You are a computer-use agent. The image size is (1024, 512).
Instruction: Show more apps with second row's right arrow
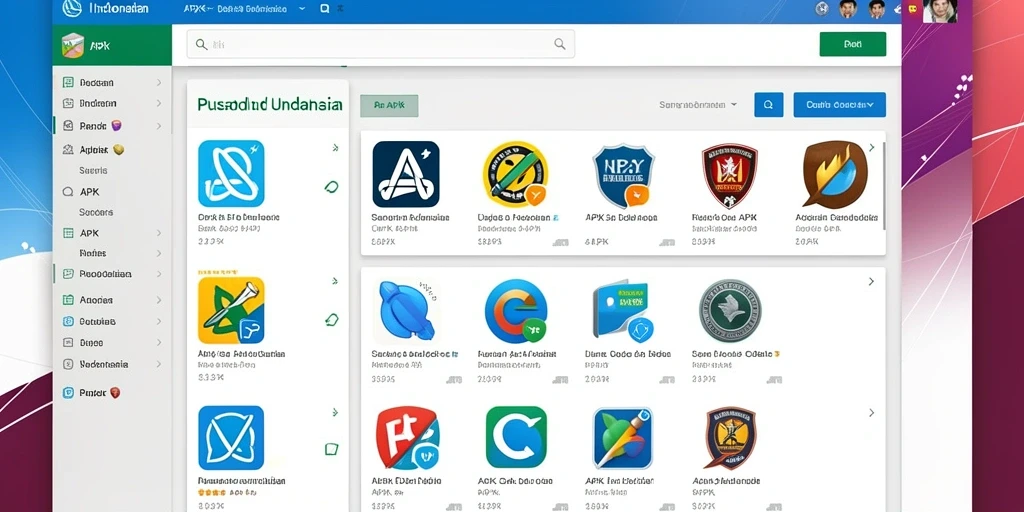tap(871, 281)
